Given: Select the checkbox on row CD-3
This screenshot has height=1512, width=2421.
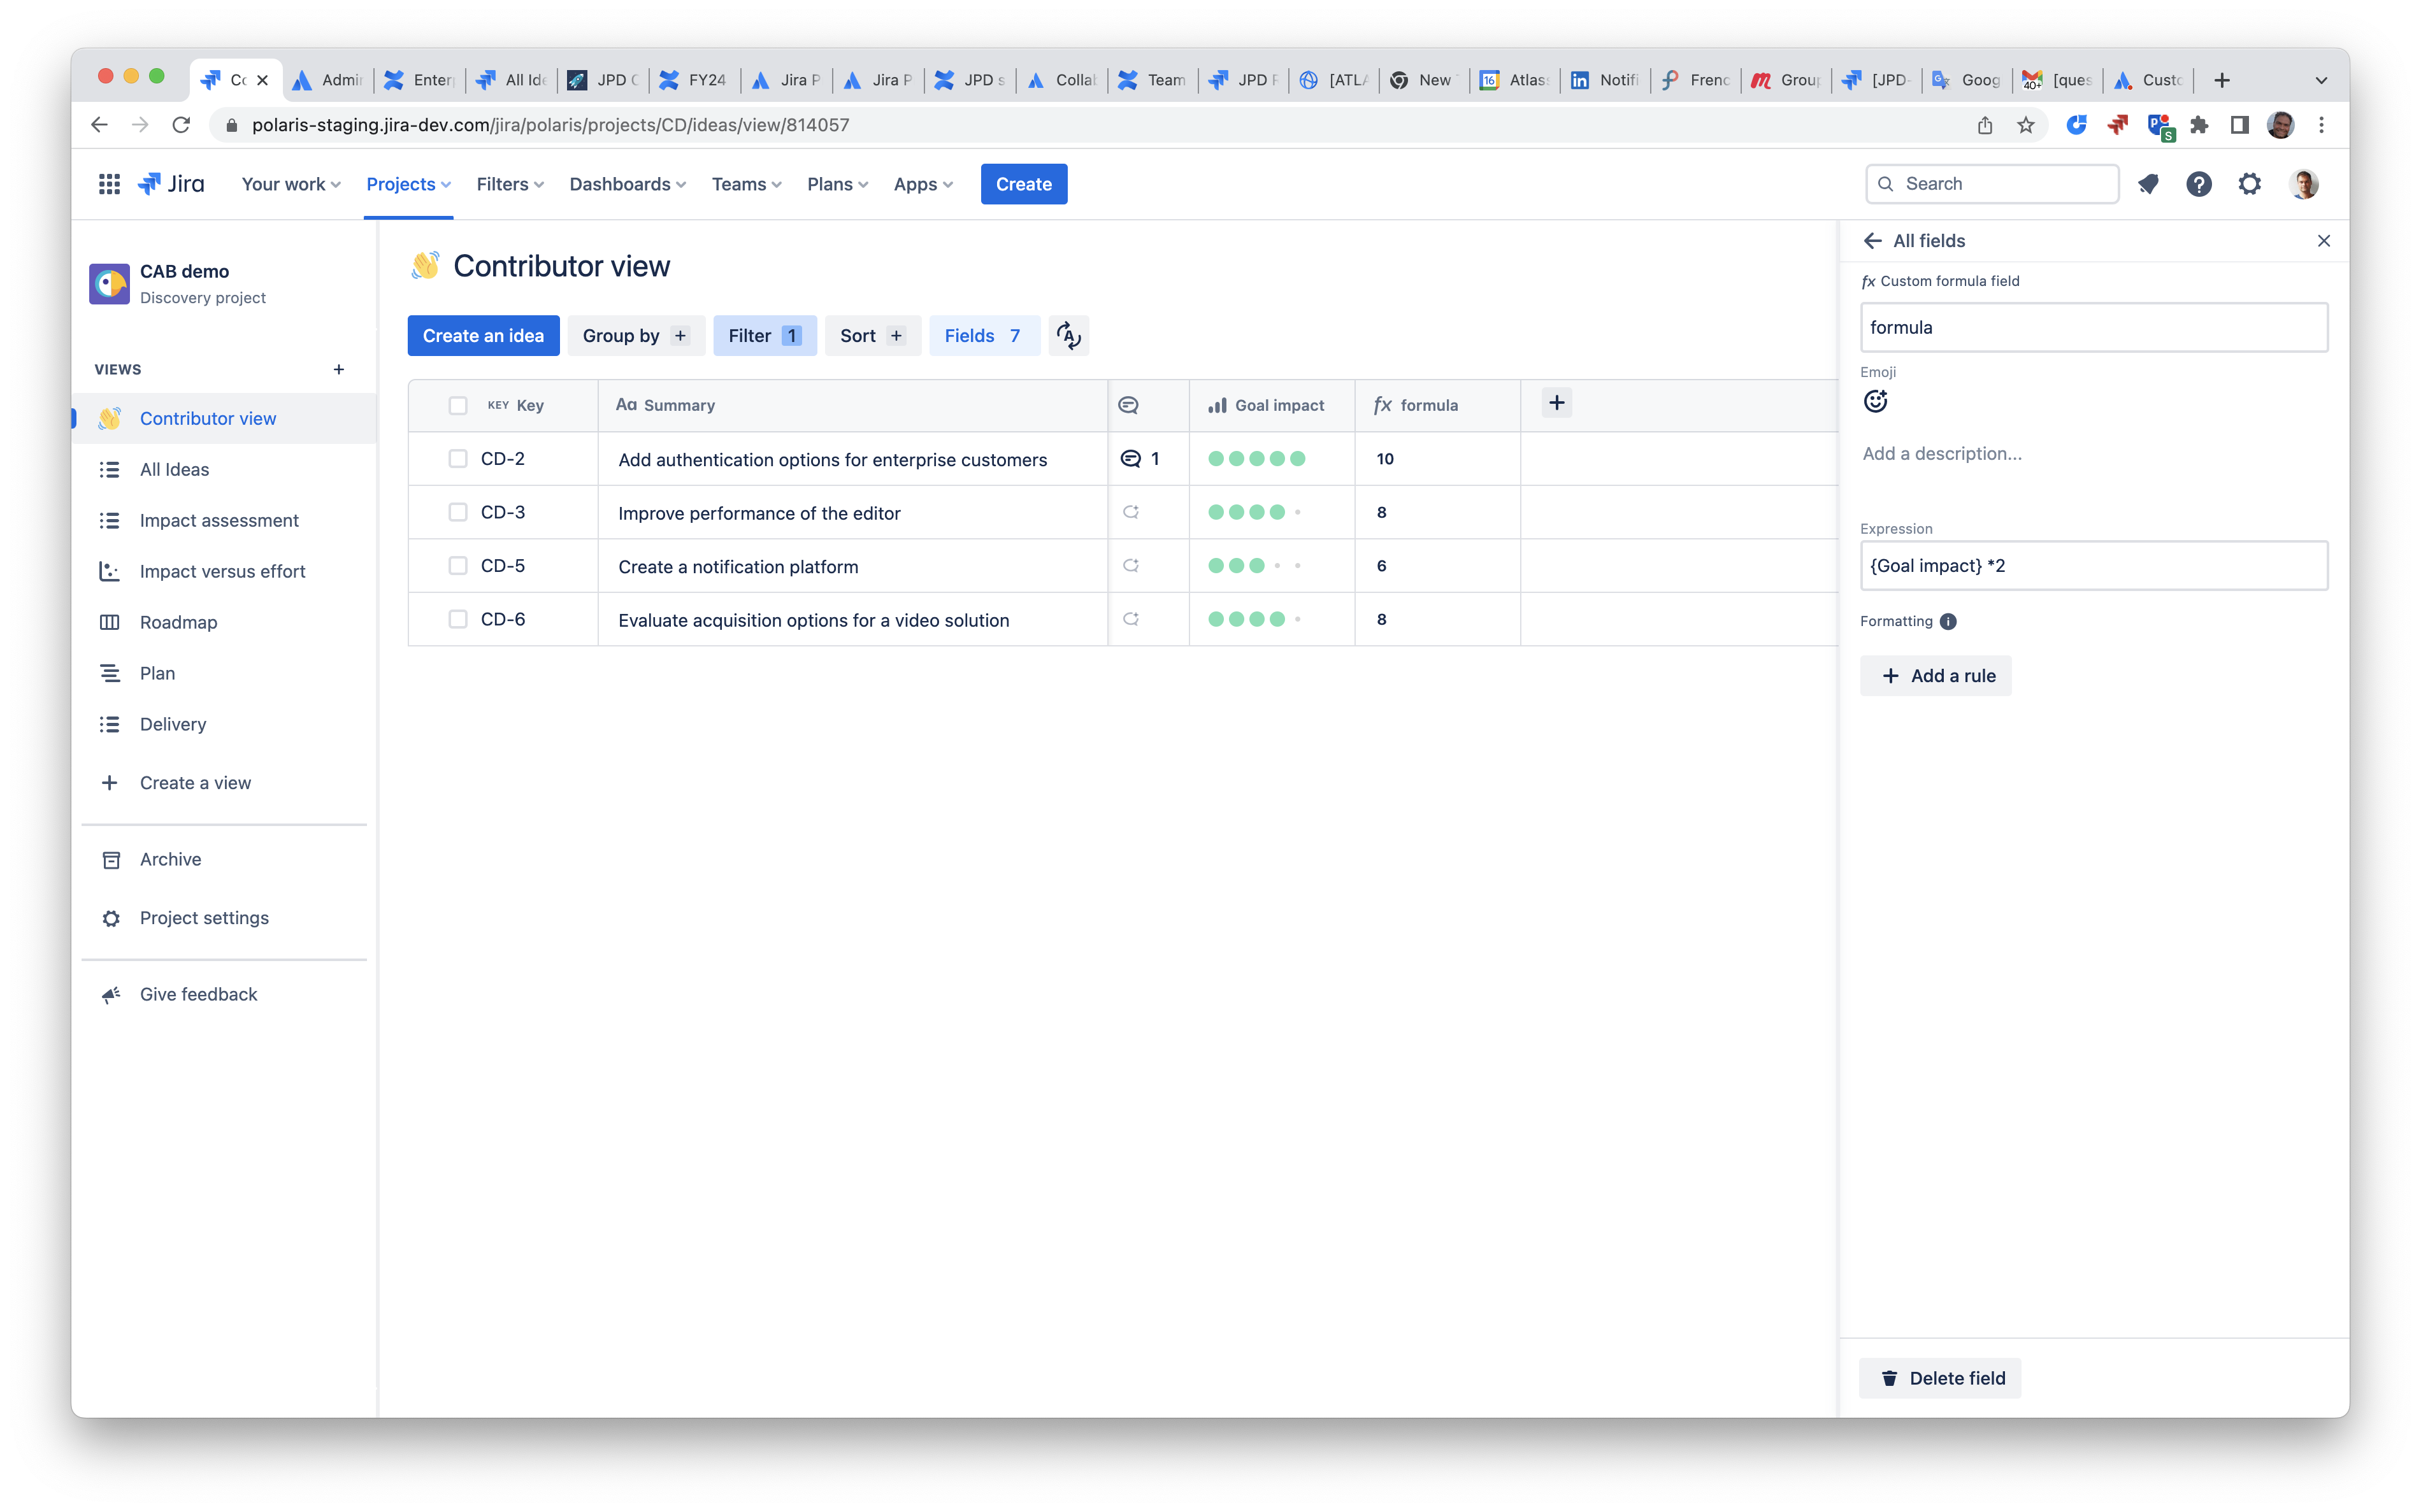Looking at the screenshot, I should coord(459,512).
